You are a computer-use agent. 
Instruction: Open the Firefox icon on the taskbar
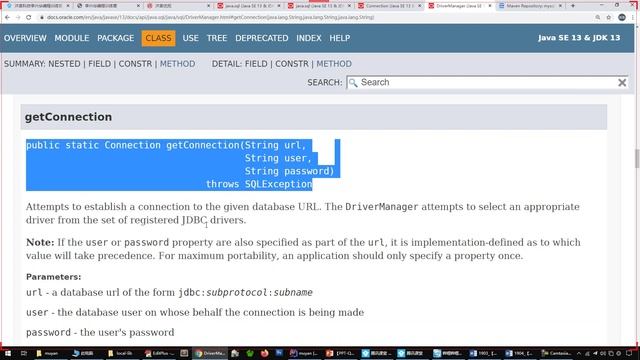coord(264,353)
